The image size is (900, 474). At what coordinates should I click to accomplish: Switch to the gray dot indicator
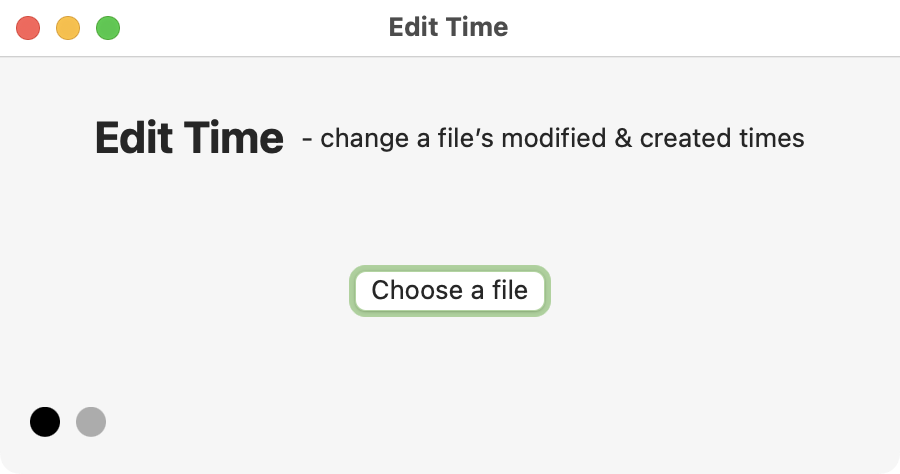click(91, 422)
